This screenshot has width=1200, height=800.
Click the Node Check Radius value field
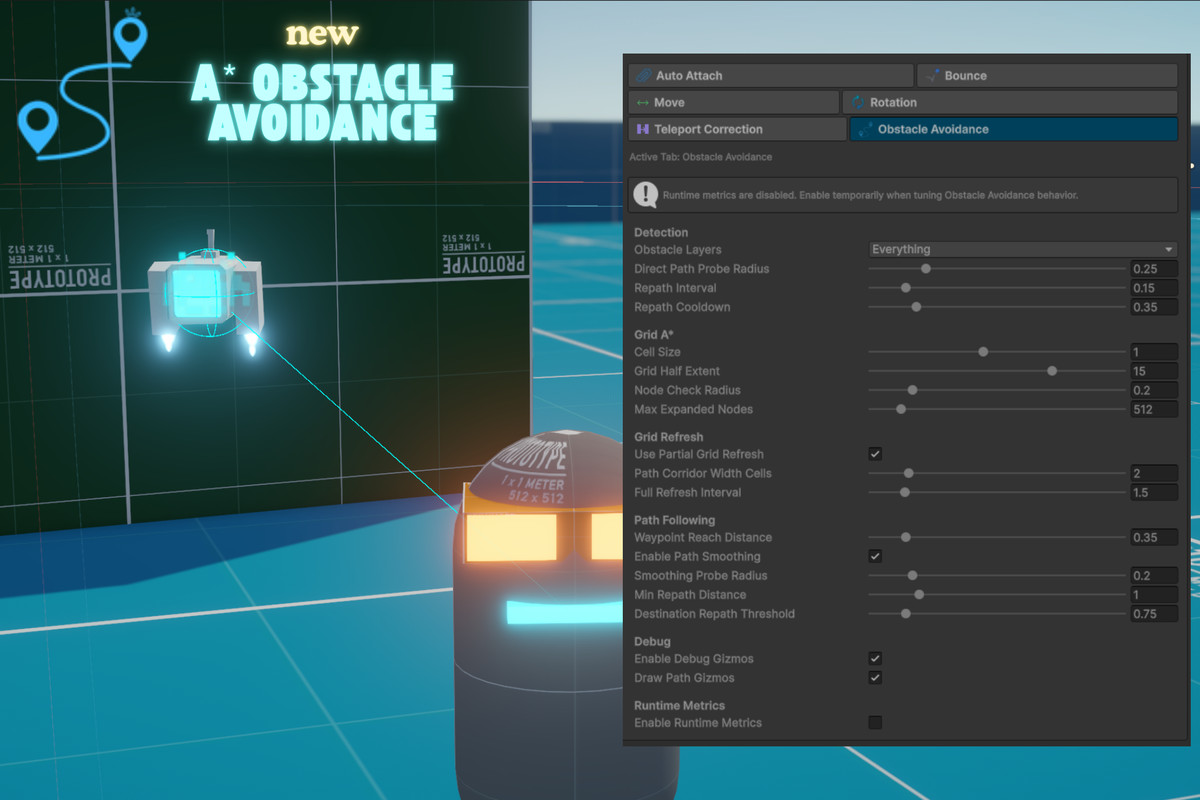tap(1154, 390)
